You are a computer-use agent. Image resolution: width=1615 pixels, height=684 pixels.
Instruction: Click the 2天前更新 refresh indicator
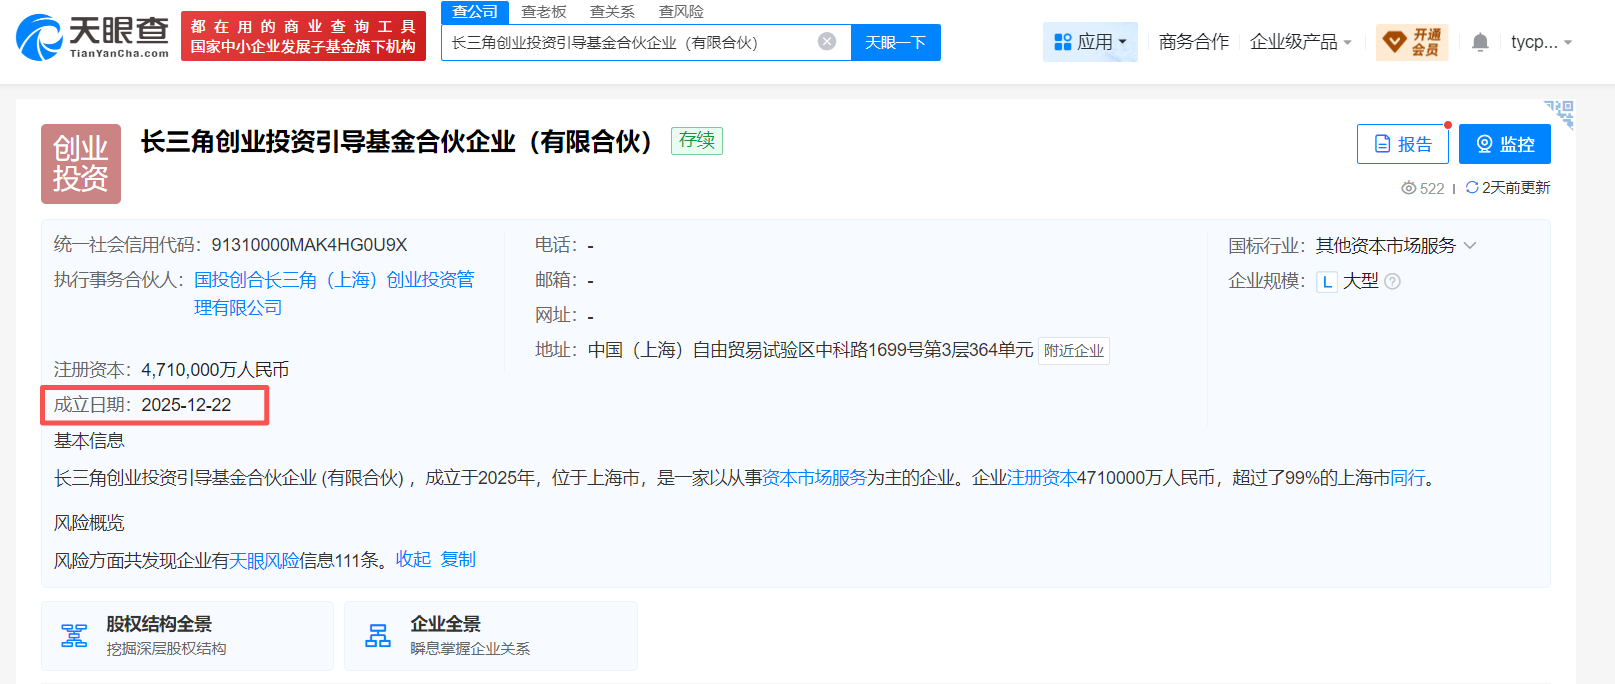point(1508,188)
